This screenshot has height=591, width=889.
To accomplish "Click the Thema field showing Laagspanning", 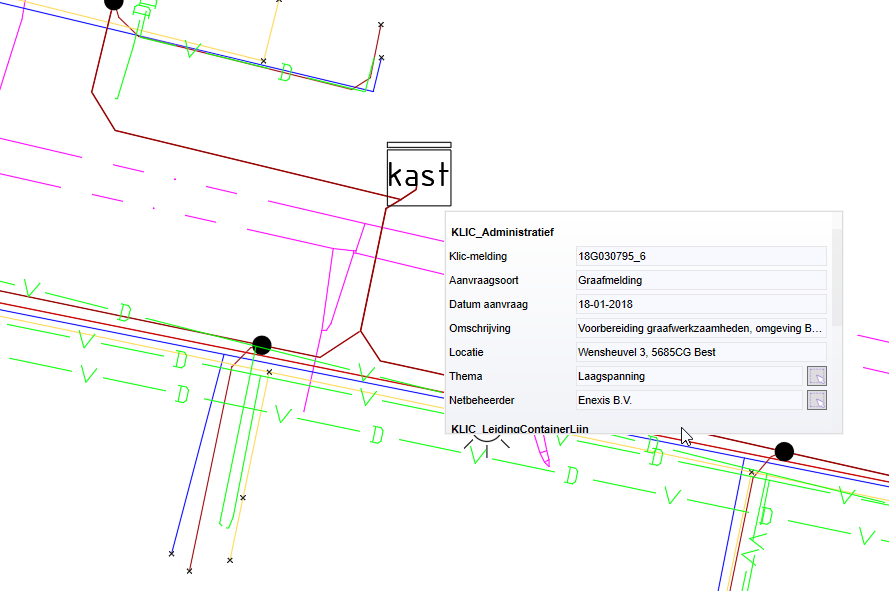I will coord(688,376).
